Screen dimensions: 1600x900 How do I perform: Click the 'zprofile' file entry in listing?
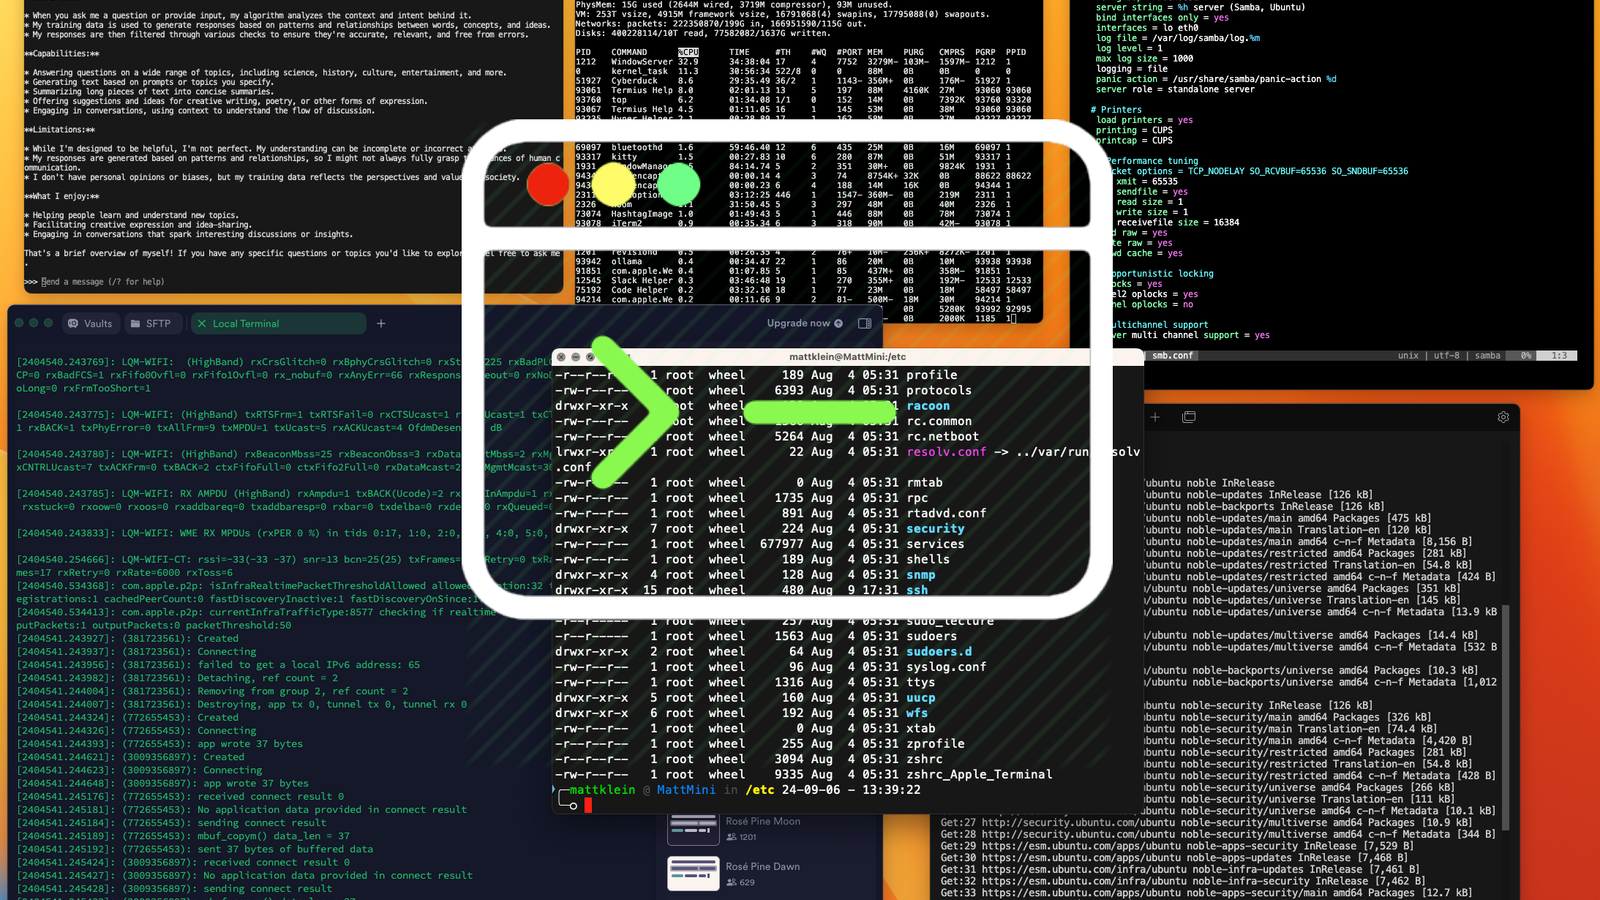click(936, 744)
